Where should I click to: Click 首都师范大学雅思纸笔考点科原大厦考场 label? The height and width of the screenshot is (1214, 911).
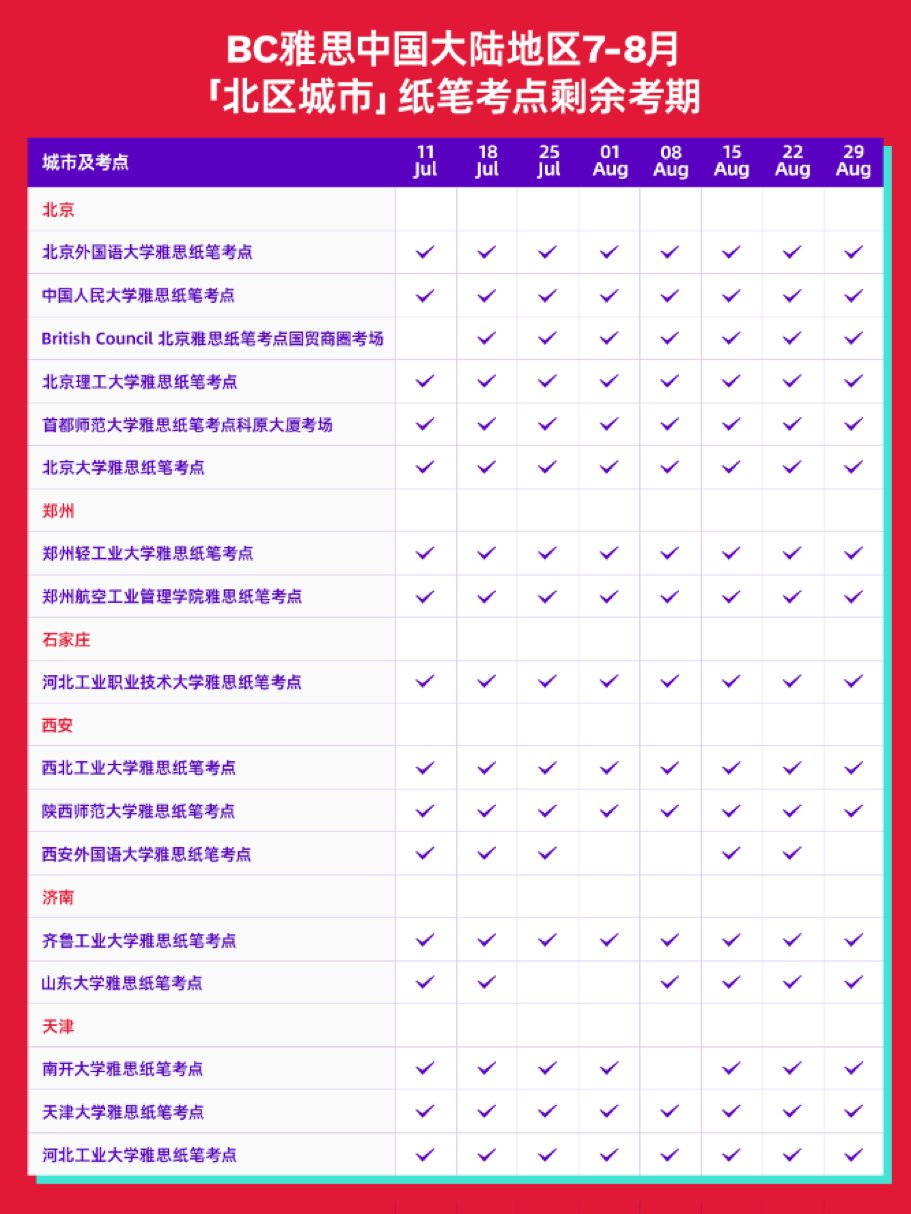coord(187,425)
